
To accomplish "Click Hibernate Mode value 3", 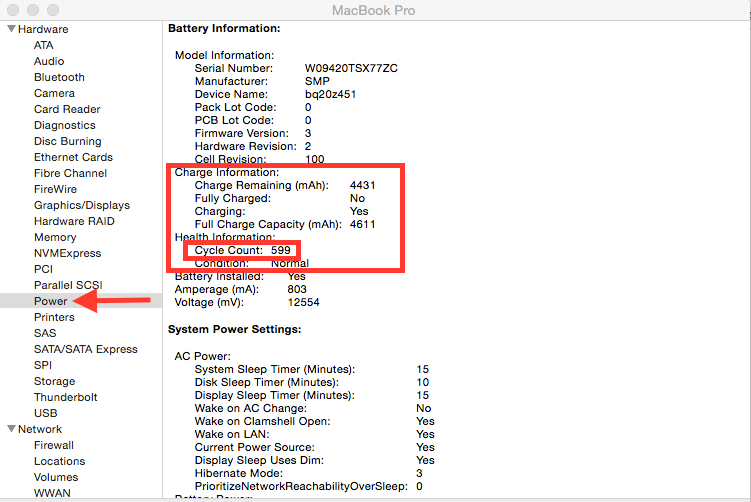I will pos(419,473).
